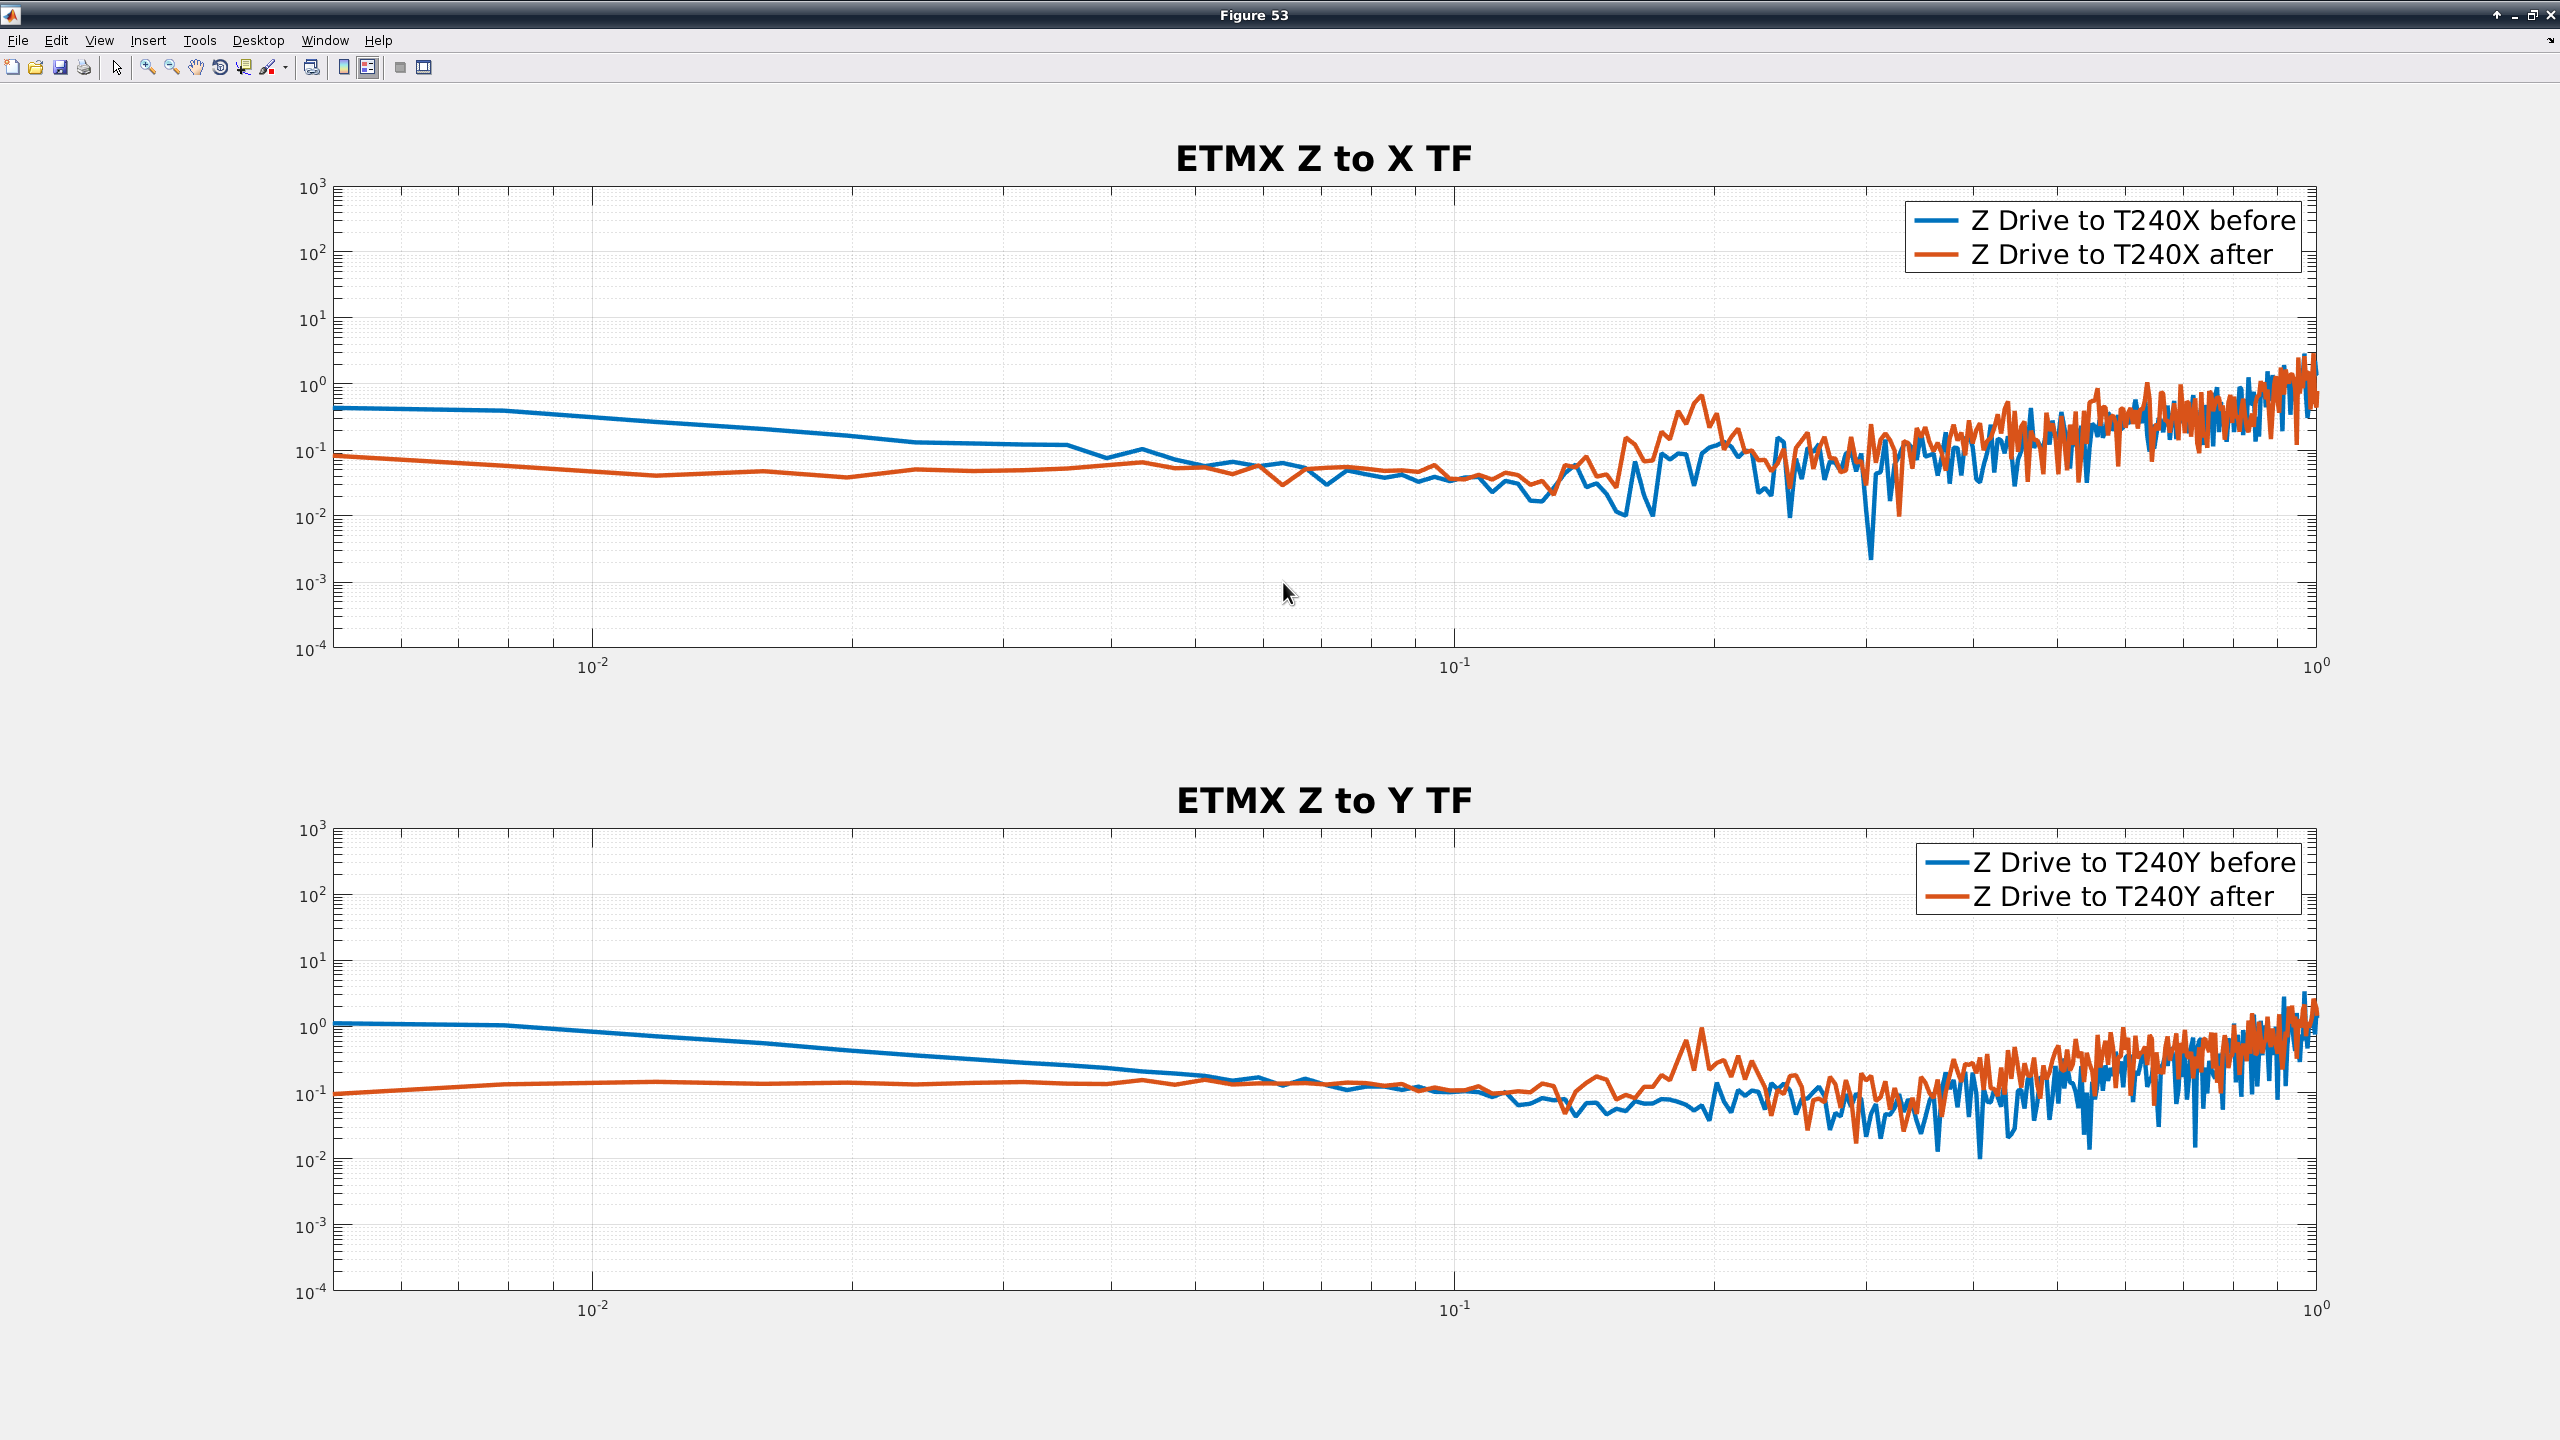
Task: Activate the Data Cursor tool
Action: [244, 67]
